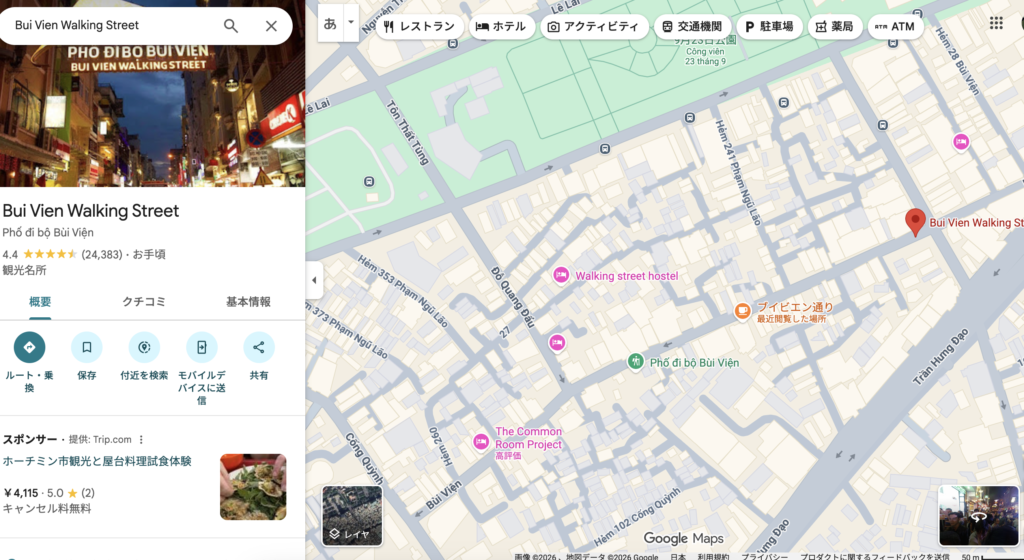Expand the input language dropdown arrow

click(x=351, y=22)
